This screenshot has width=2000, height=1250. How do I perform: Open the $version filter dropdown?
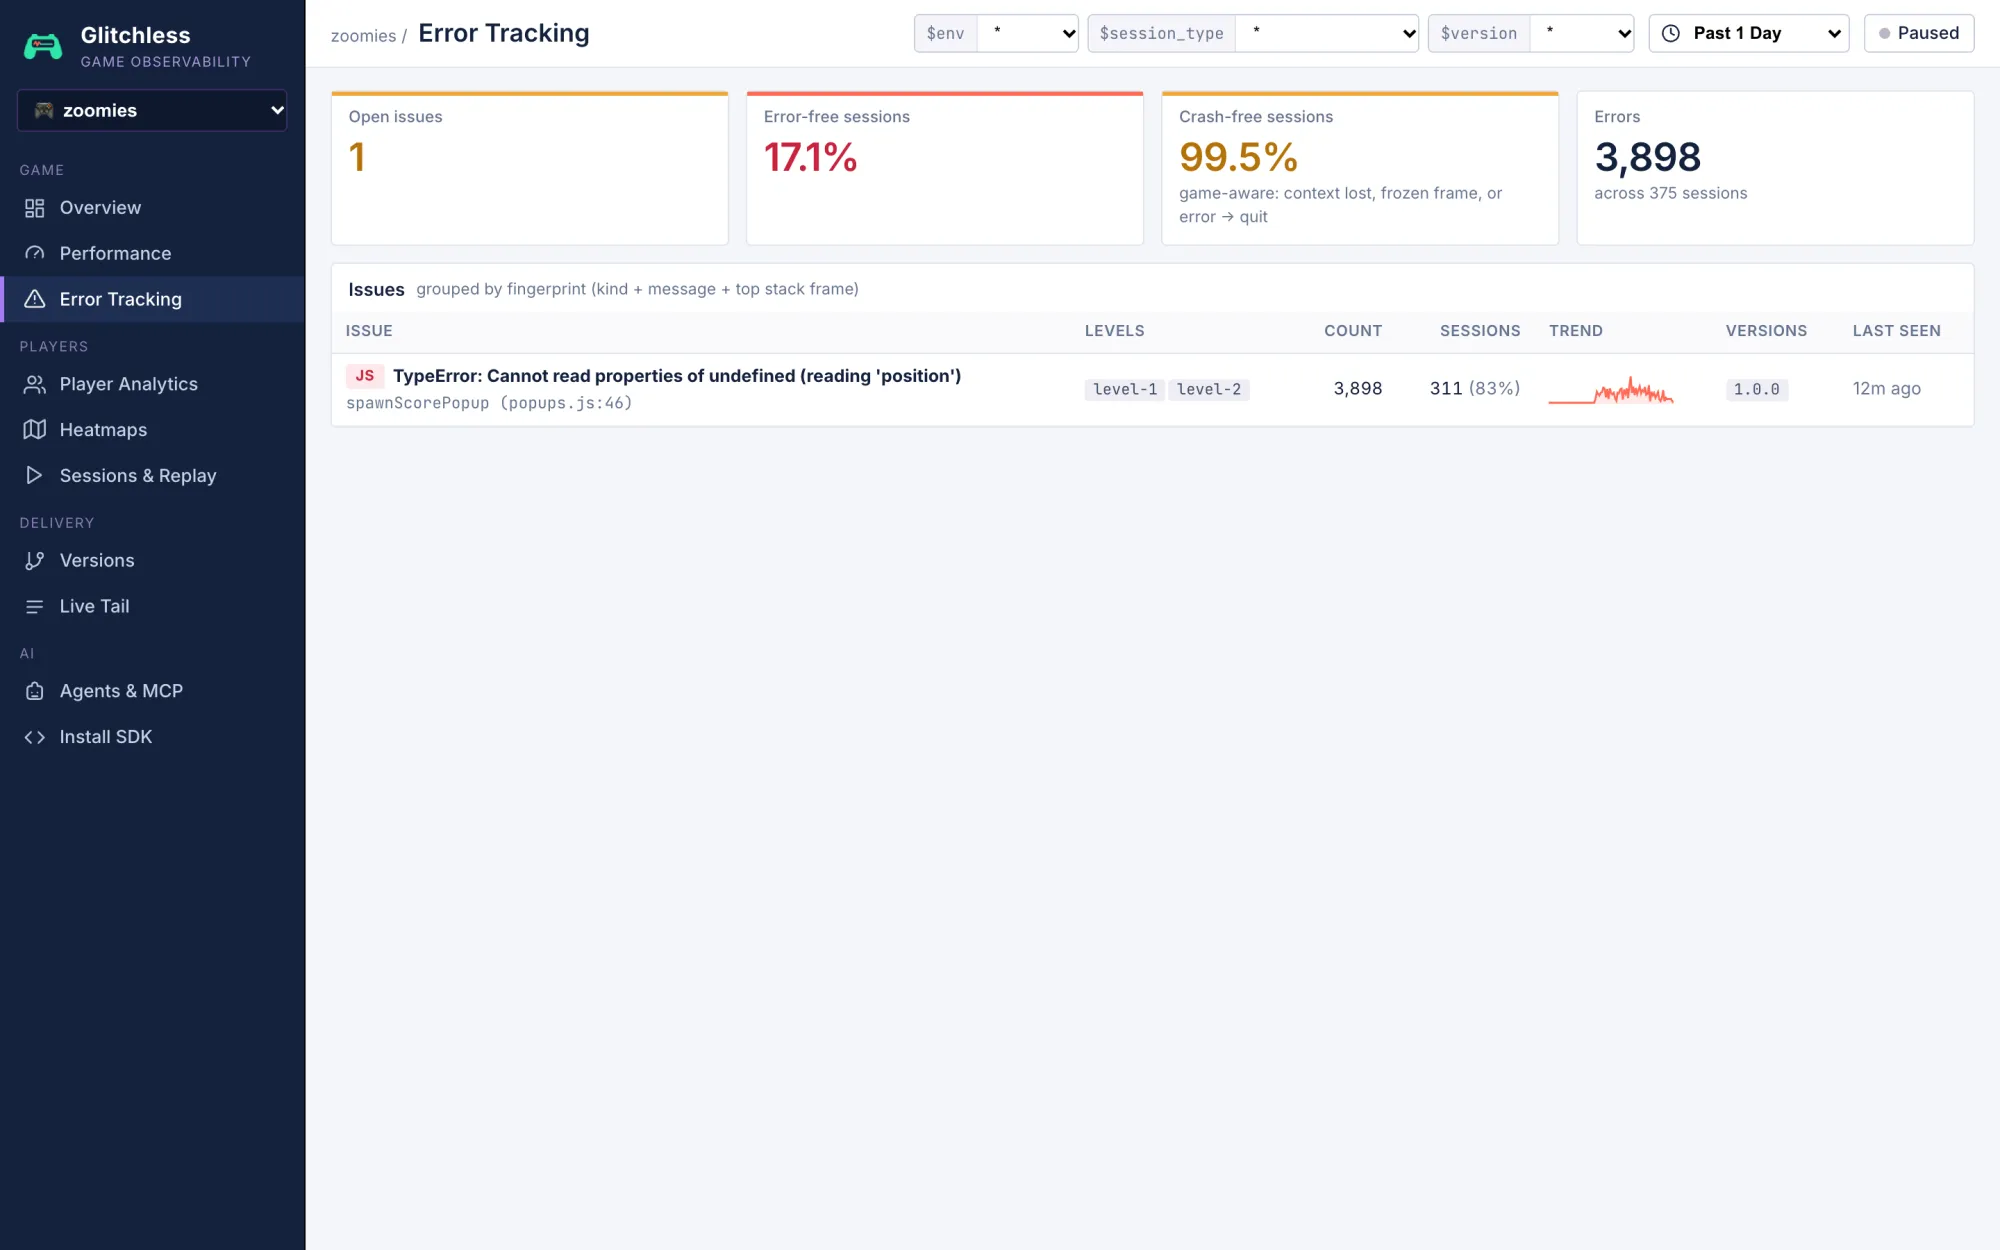[x=1582, y=33]
